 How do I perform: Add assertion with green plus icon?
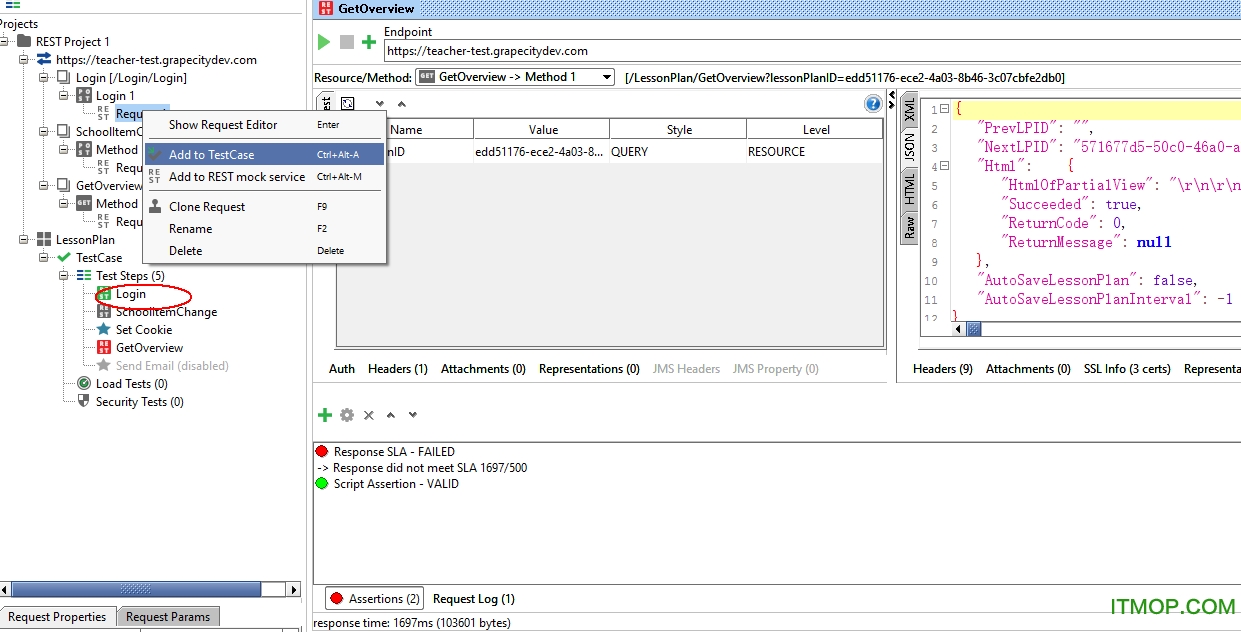(324, 415)
